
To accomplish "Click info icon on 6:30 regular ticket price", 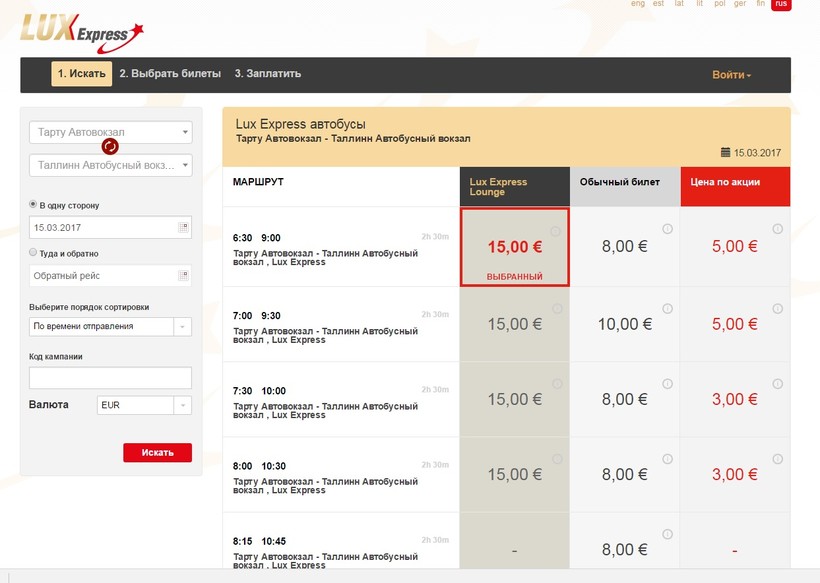I will pos(667,229).
